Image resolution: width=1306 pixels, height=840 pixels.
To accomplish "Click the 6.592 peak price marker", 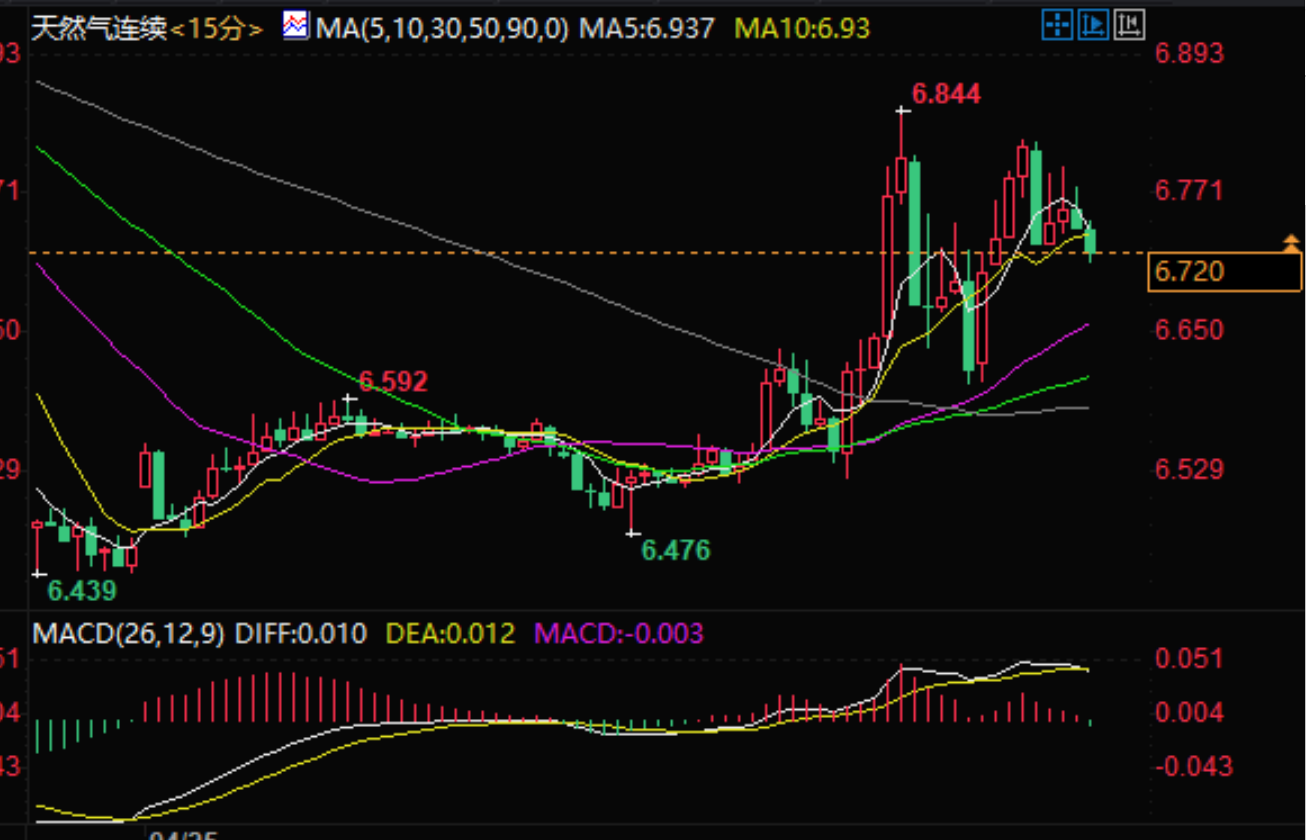I will click(x=393, y=380).
